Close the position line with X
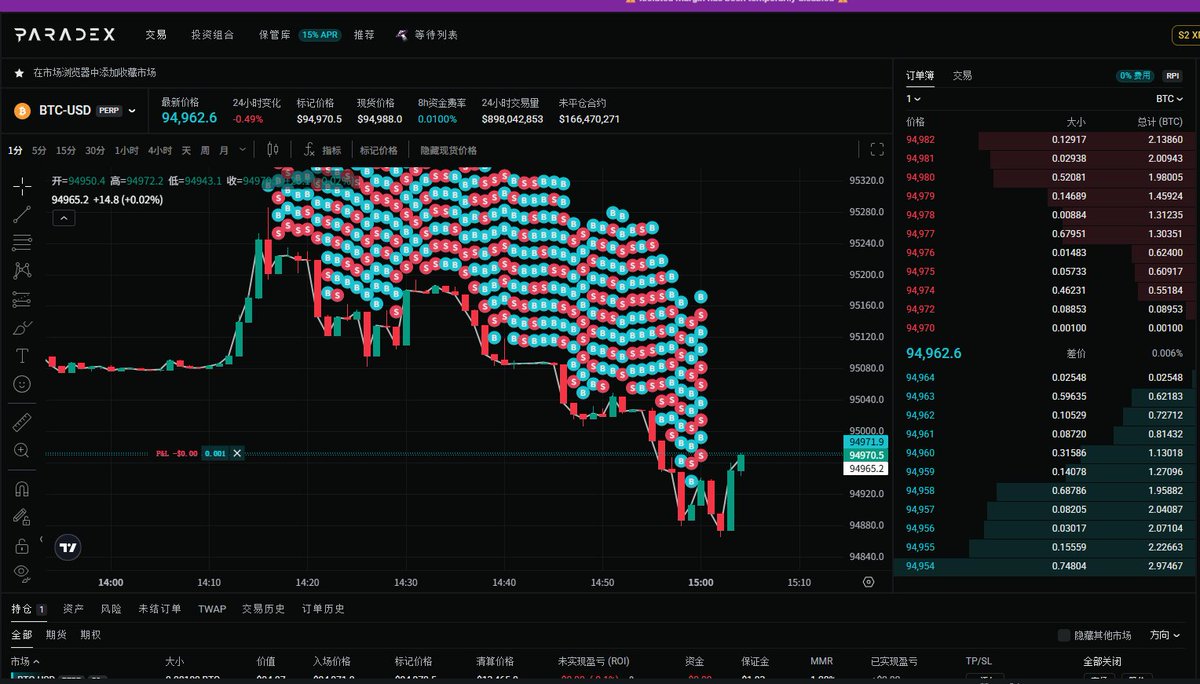The height and width of the screenshot is (684, 1200). click(x=237, y=454)
